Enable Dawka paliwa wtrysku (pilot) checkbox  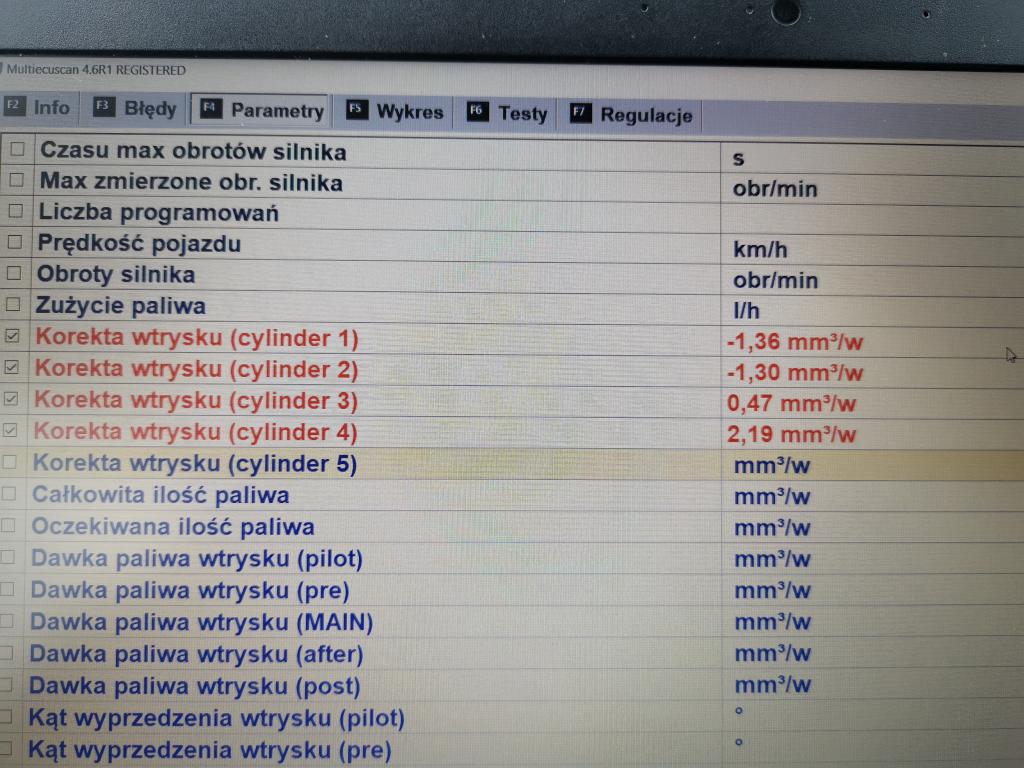pyautogui.click(x=7, y=557)
